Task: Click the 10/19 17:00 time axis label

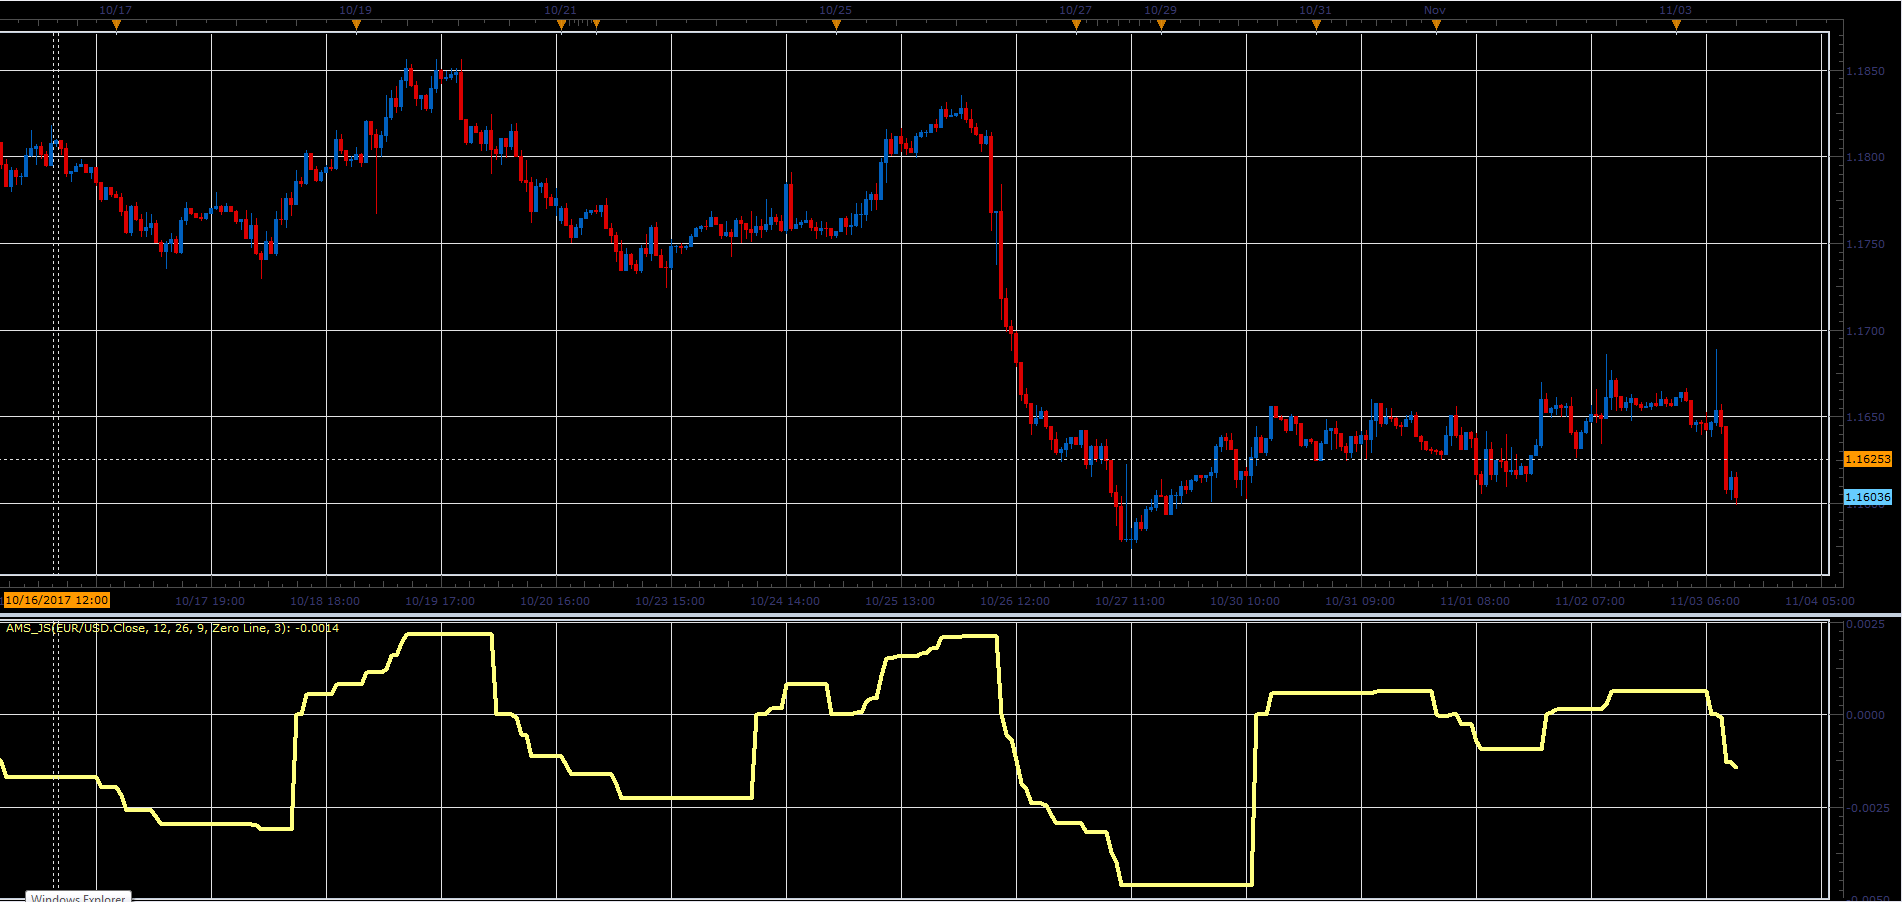Action: pyautogui.click(x=440, y=601)
